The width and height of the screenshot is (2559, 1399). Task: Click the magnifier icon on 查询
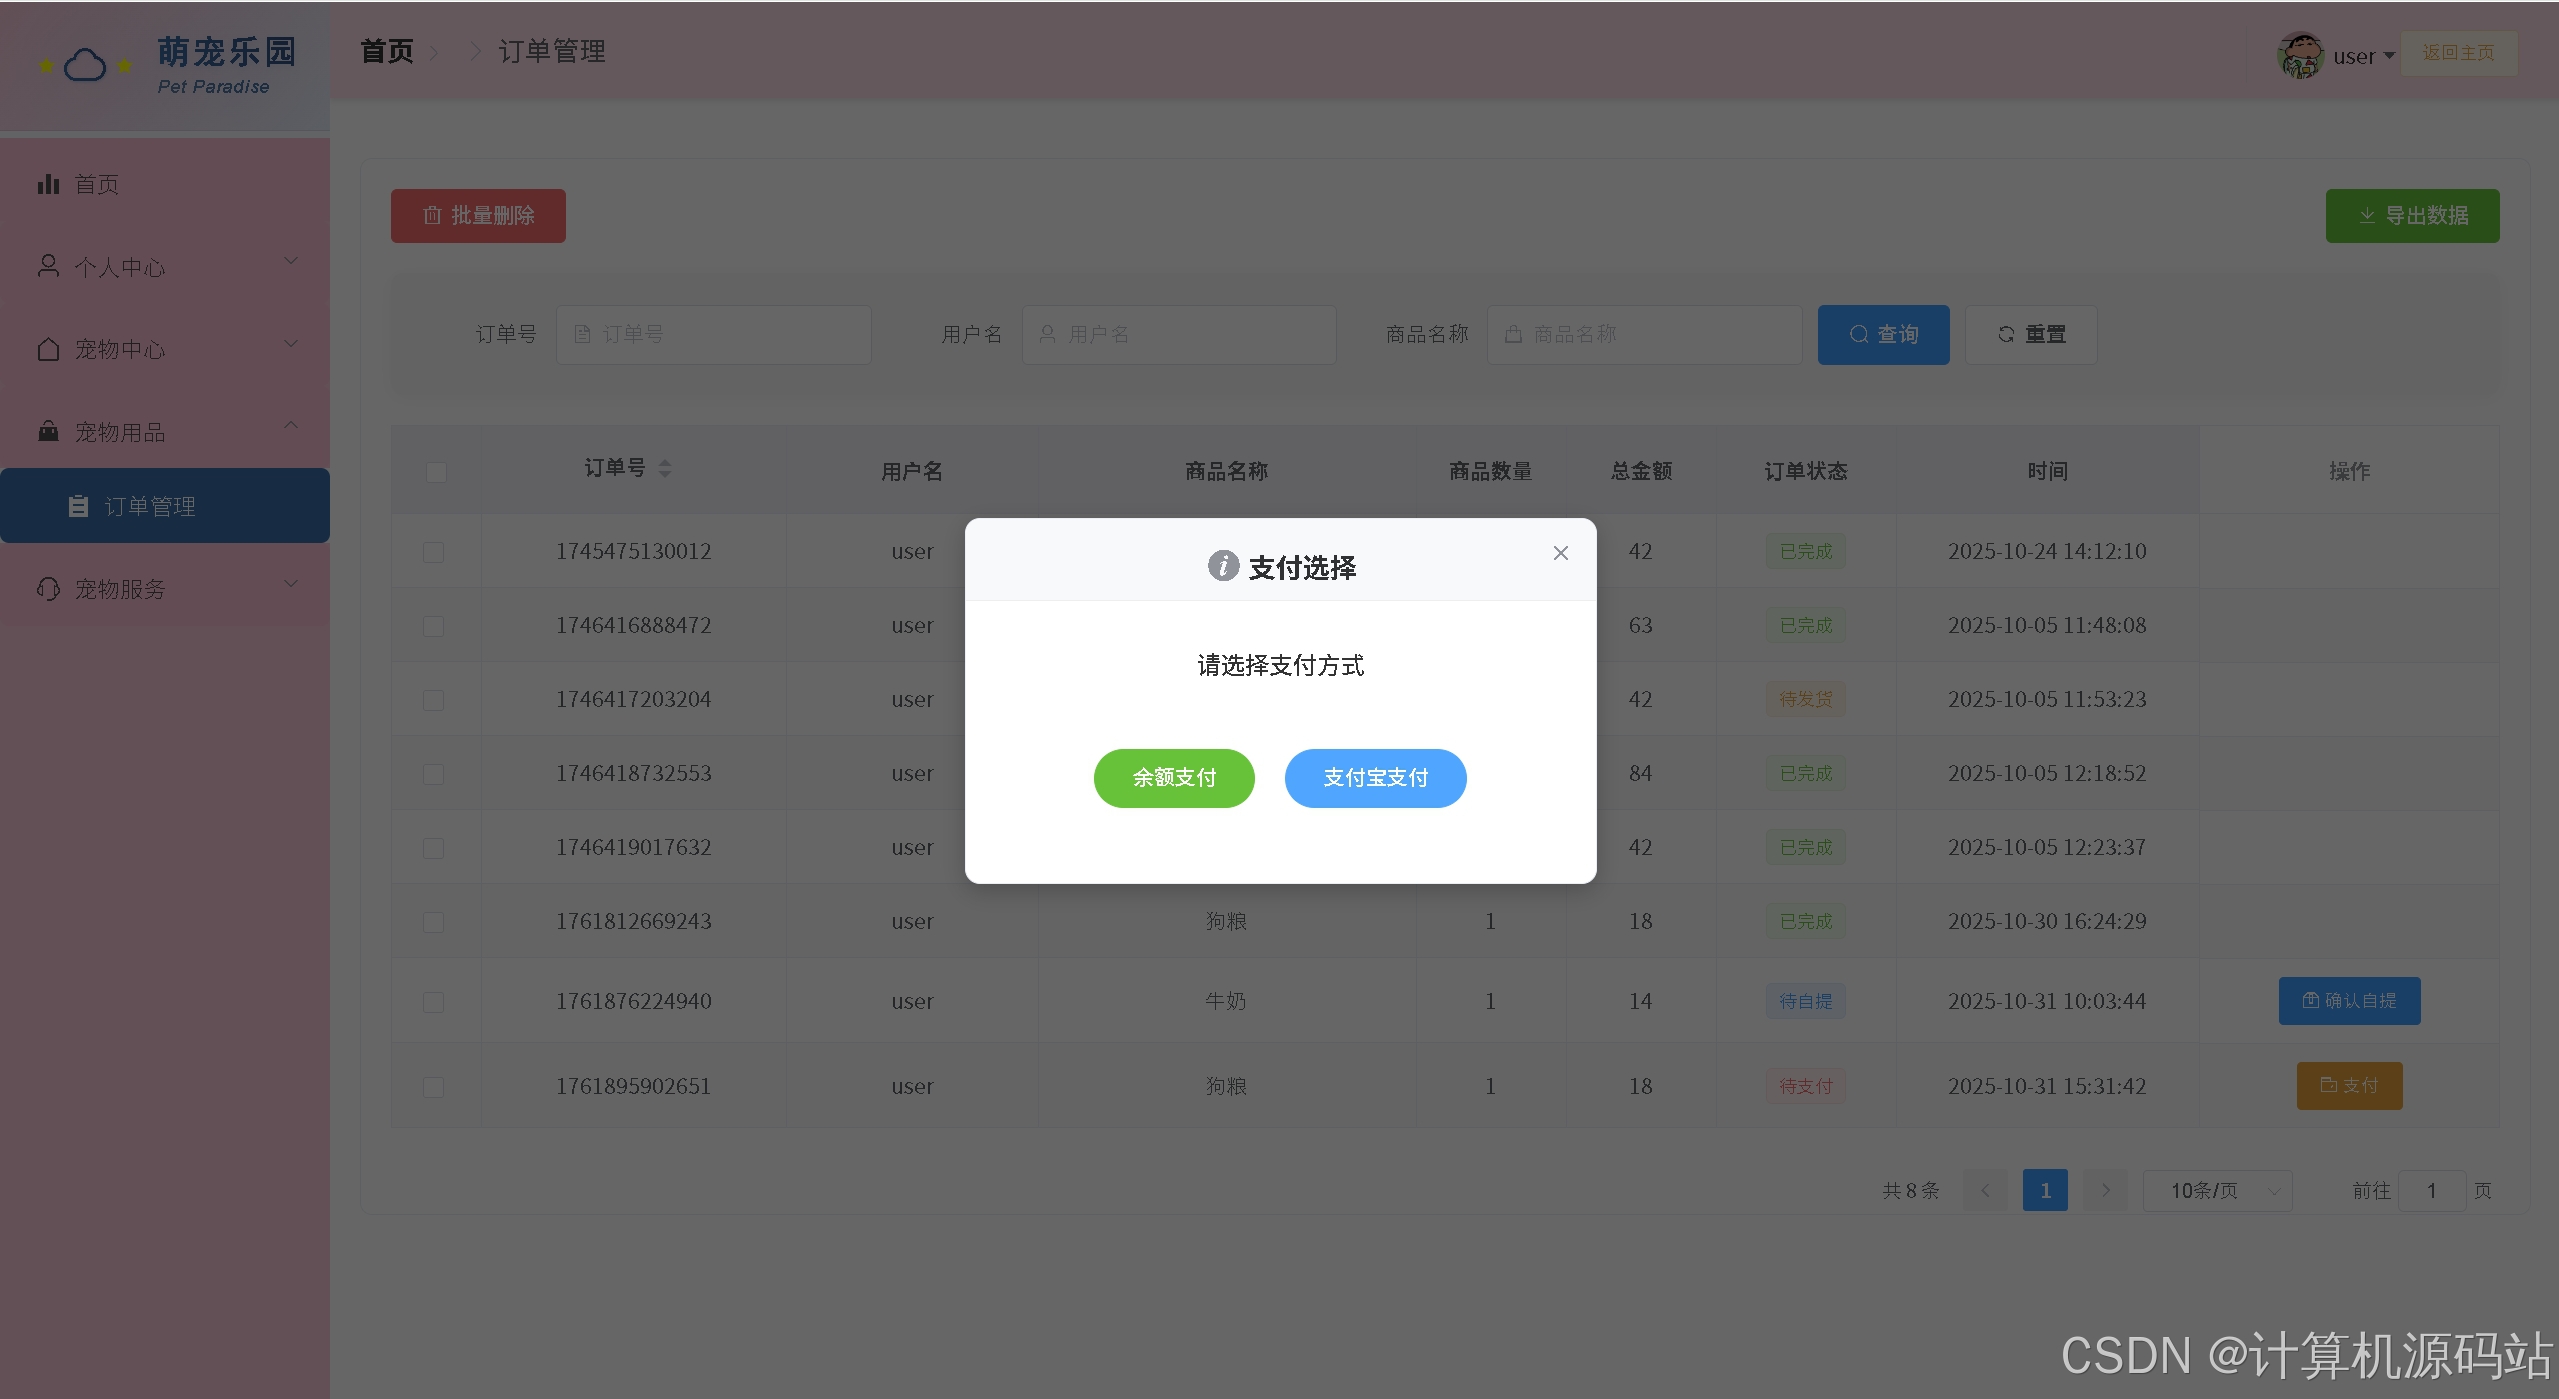pyautogui.click(x=1858, y=334)
